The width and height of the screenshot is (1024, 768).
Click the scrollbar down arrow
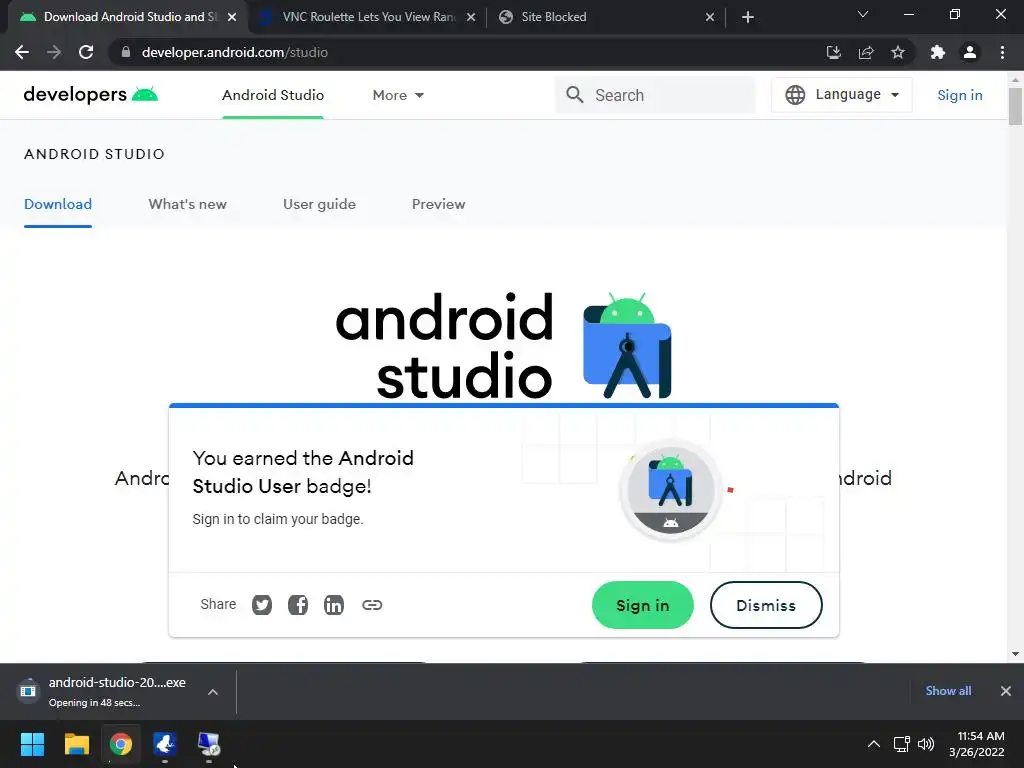[x=1015, y=653]
